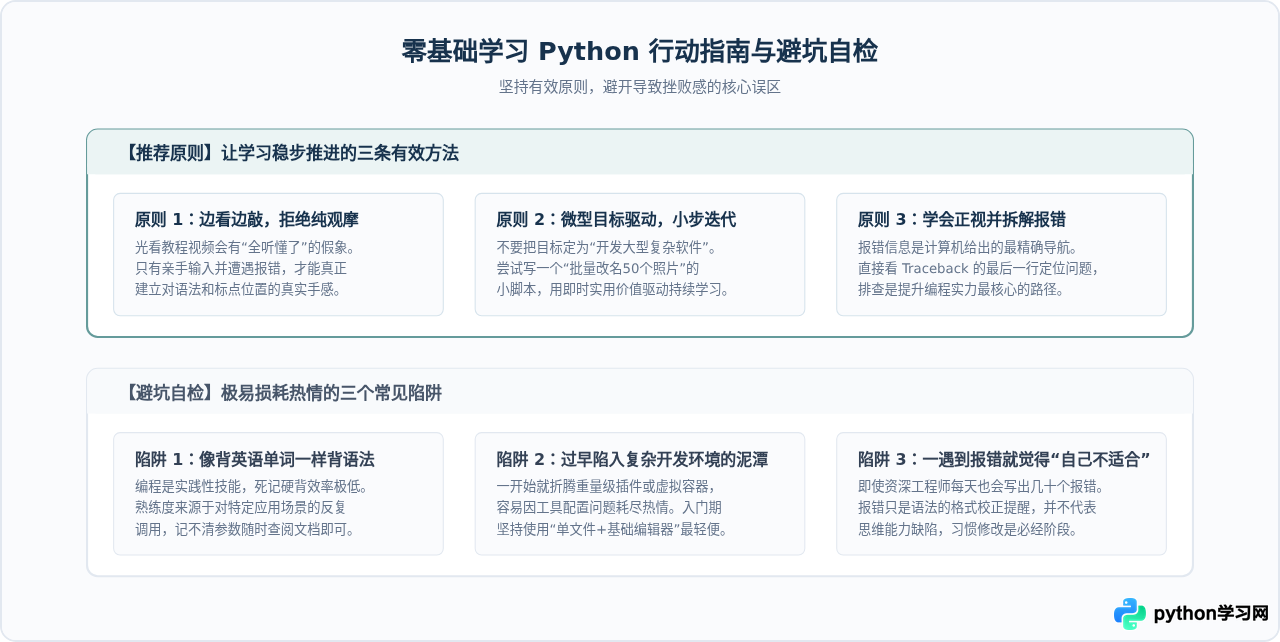Click the line 熟练度来源于对特定应用场景的反复
The width and height of the screenshot is (1280, 642).
pos(241,508)
